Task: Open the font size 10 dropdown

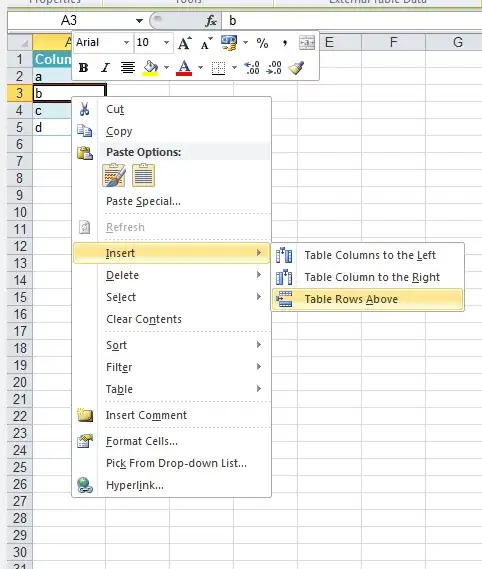Action: (x=166, y=42)
